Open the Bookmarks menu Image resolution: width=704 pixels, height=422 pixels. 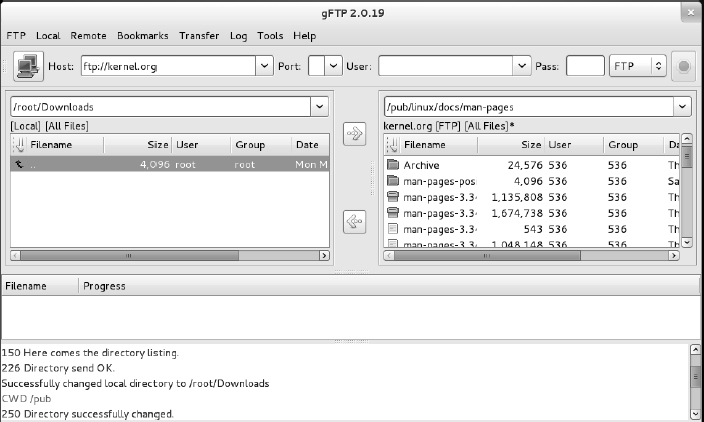coord(142,35)
